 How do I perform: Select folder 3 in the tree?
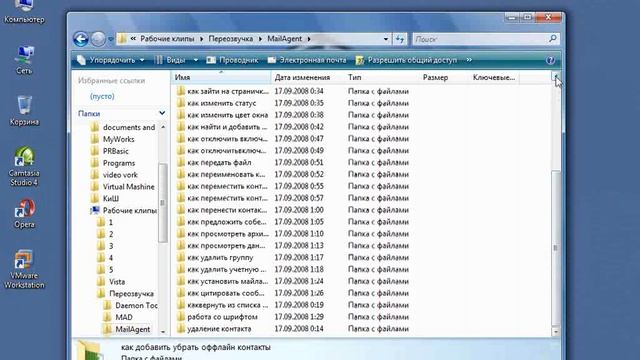105,246
